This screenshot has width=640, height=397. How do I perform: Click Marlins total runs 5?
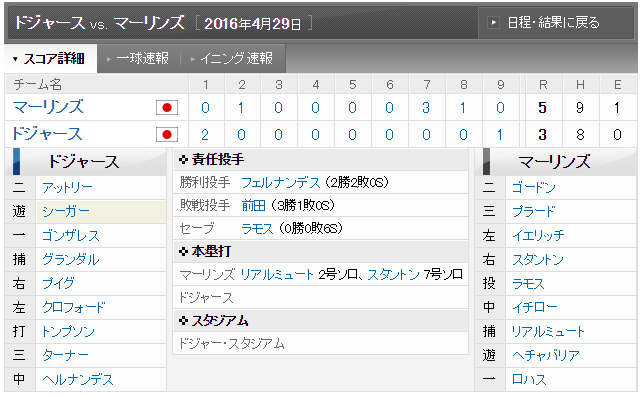542,108
